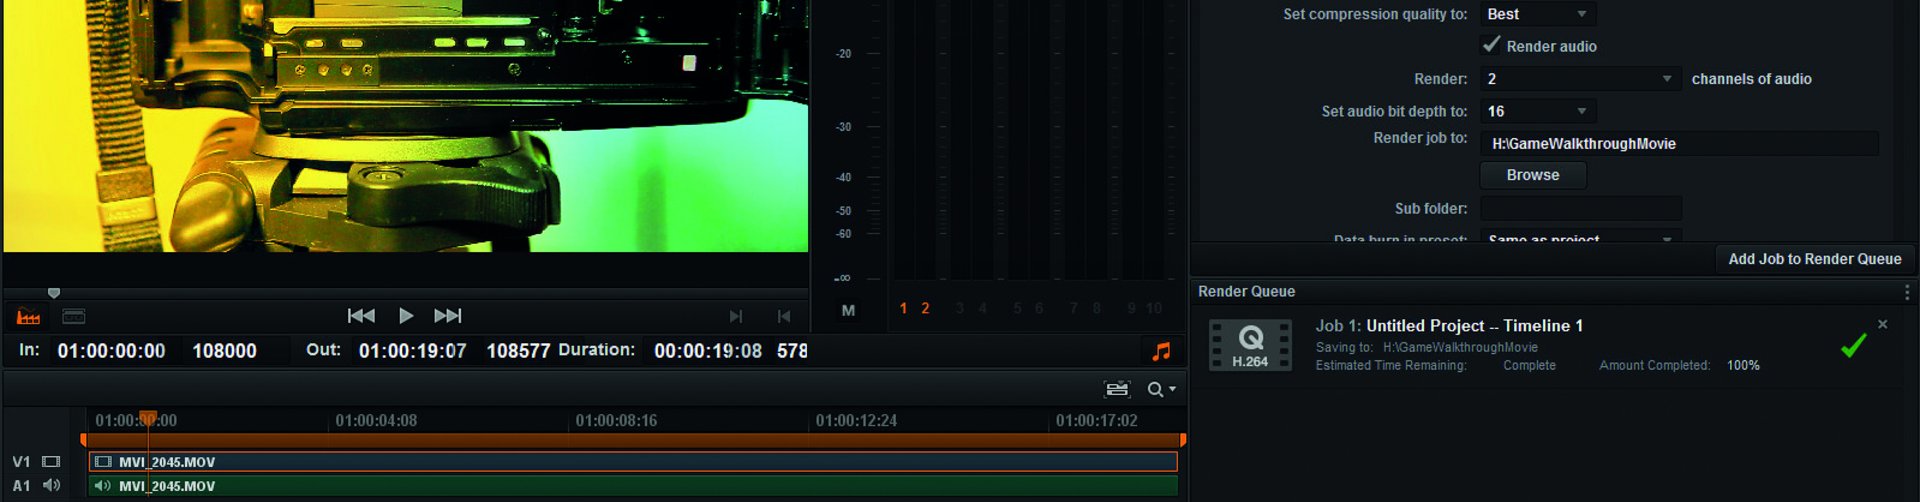
Task: Toggle audio channel 5 on the meter
Action: [x=1017, y=308]
